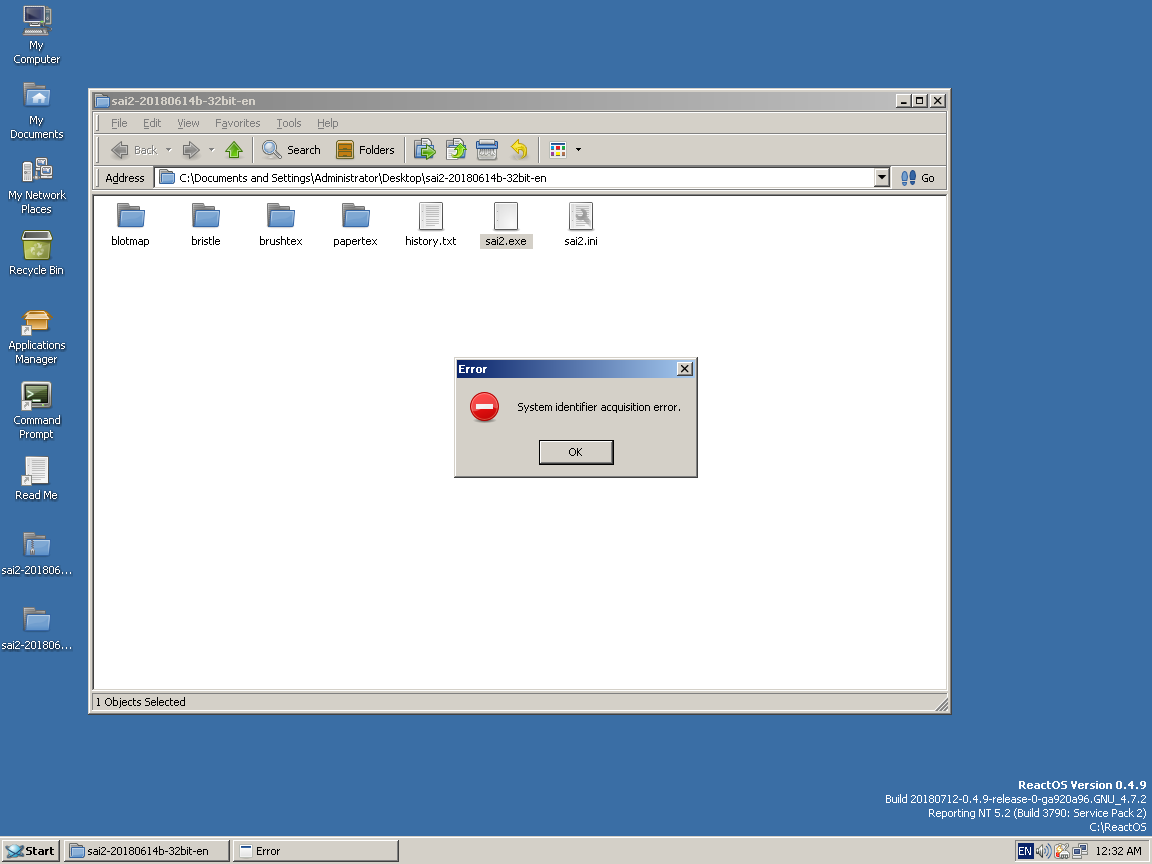The width and height of the screenshot is (1152, 864).
Task: Click the Go button
Action: pyautogui.click(x=918, y=178)
